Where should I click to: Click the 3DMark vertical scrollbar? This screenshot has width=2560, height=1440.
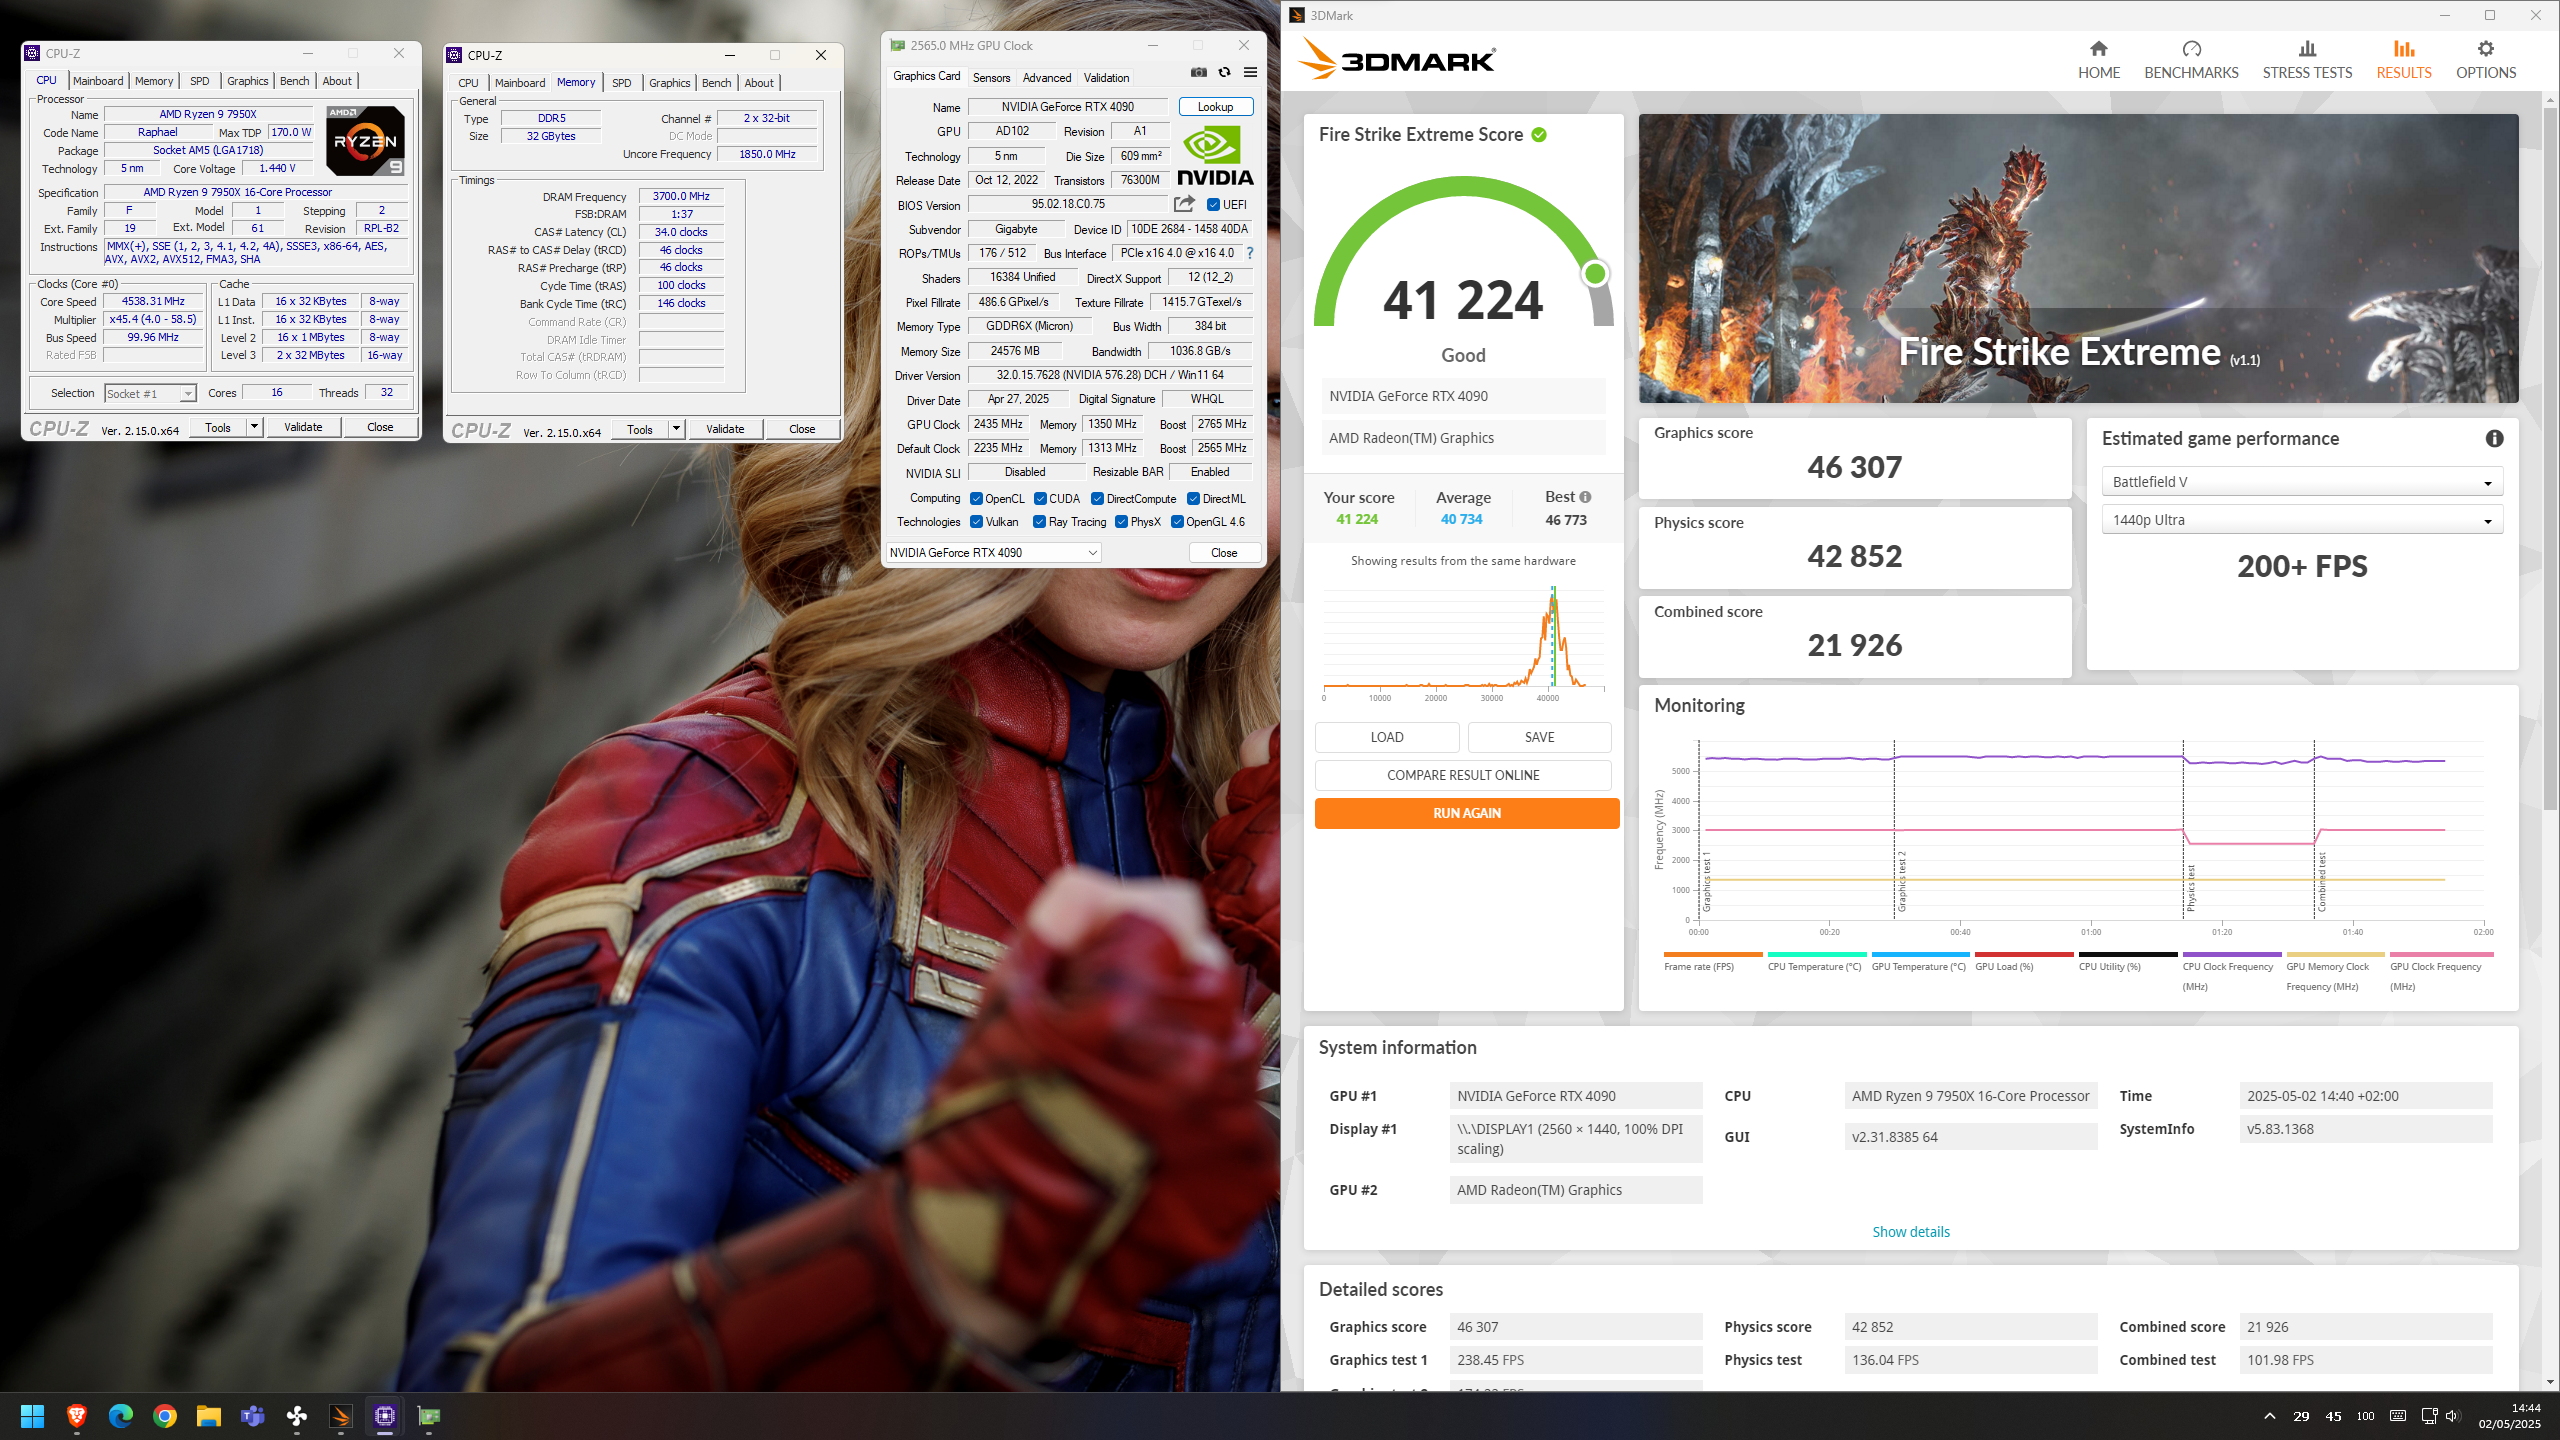point(2549,460)
